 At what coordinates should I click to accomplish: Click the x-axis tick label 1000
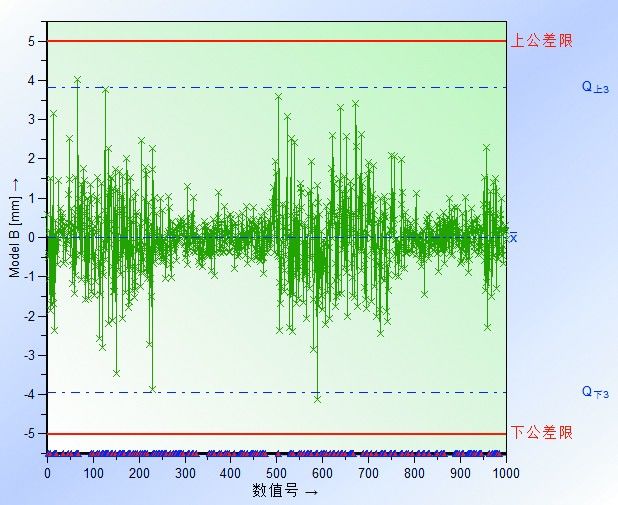click(x=506, y=474)
